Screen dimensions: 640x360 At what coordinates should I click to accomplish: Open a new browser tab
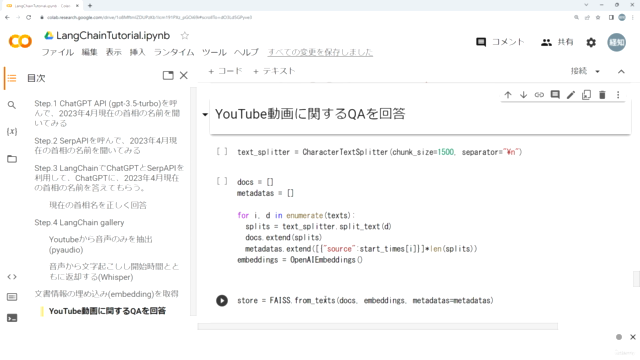click(90, 6)
